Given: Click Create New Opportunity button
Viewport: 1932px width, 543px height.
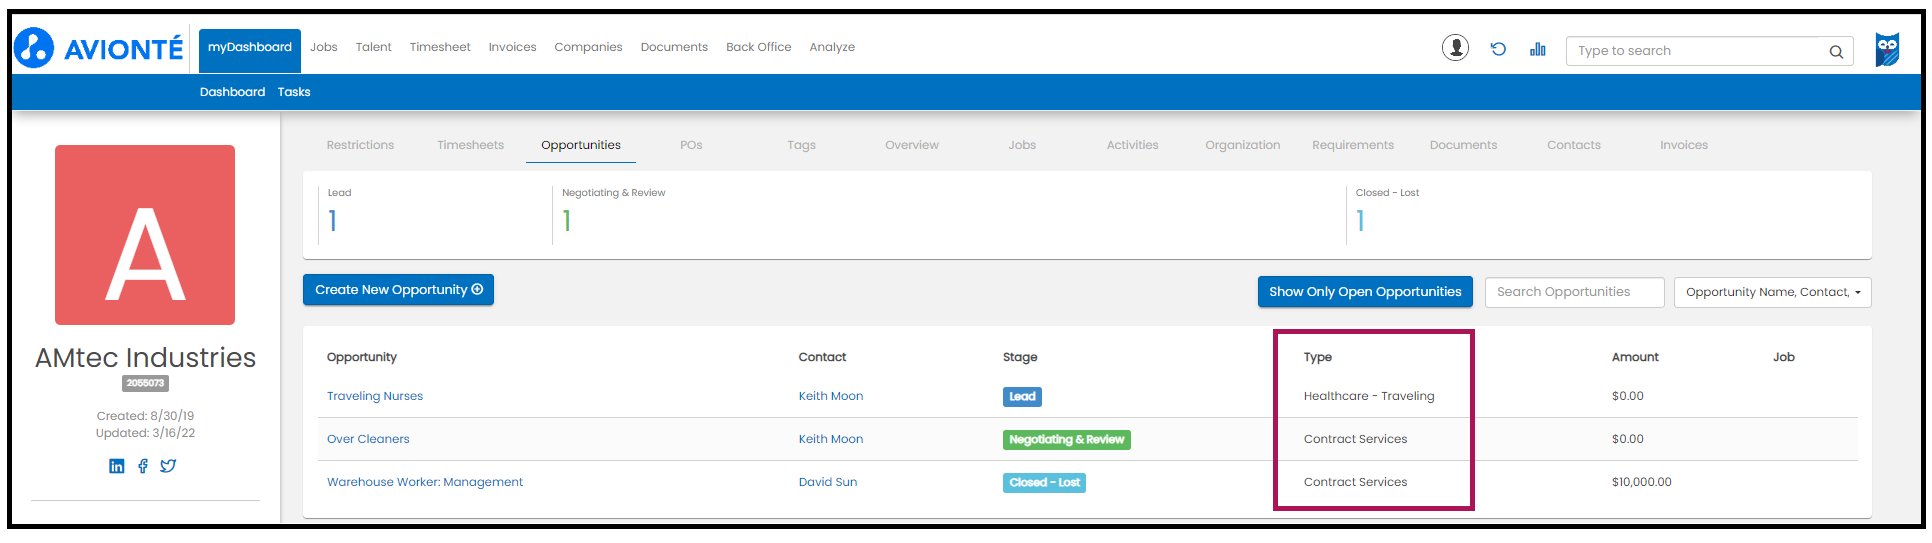Looking at the screenshot, I should [x=398, y=290].
